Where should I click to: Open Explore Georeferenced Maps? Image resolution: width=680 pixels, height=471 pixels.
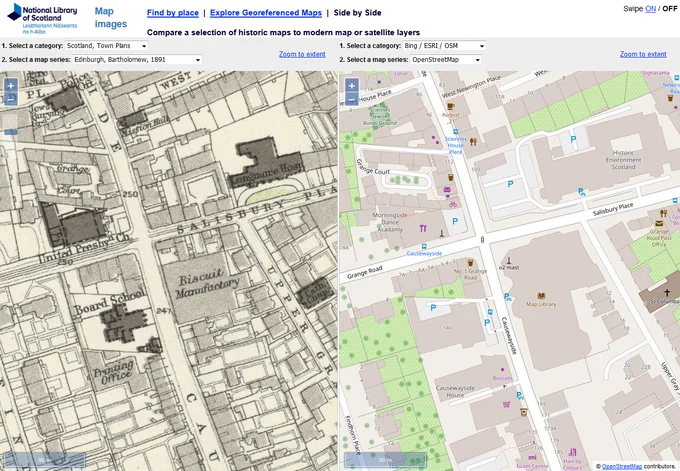266,13
